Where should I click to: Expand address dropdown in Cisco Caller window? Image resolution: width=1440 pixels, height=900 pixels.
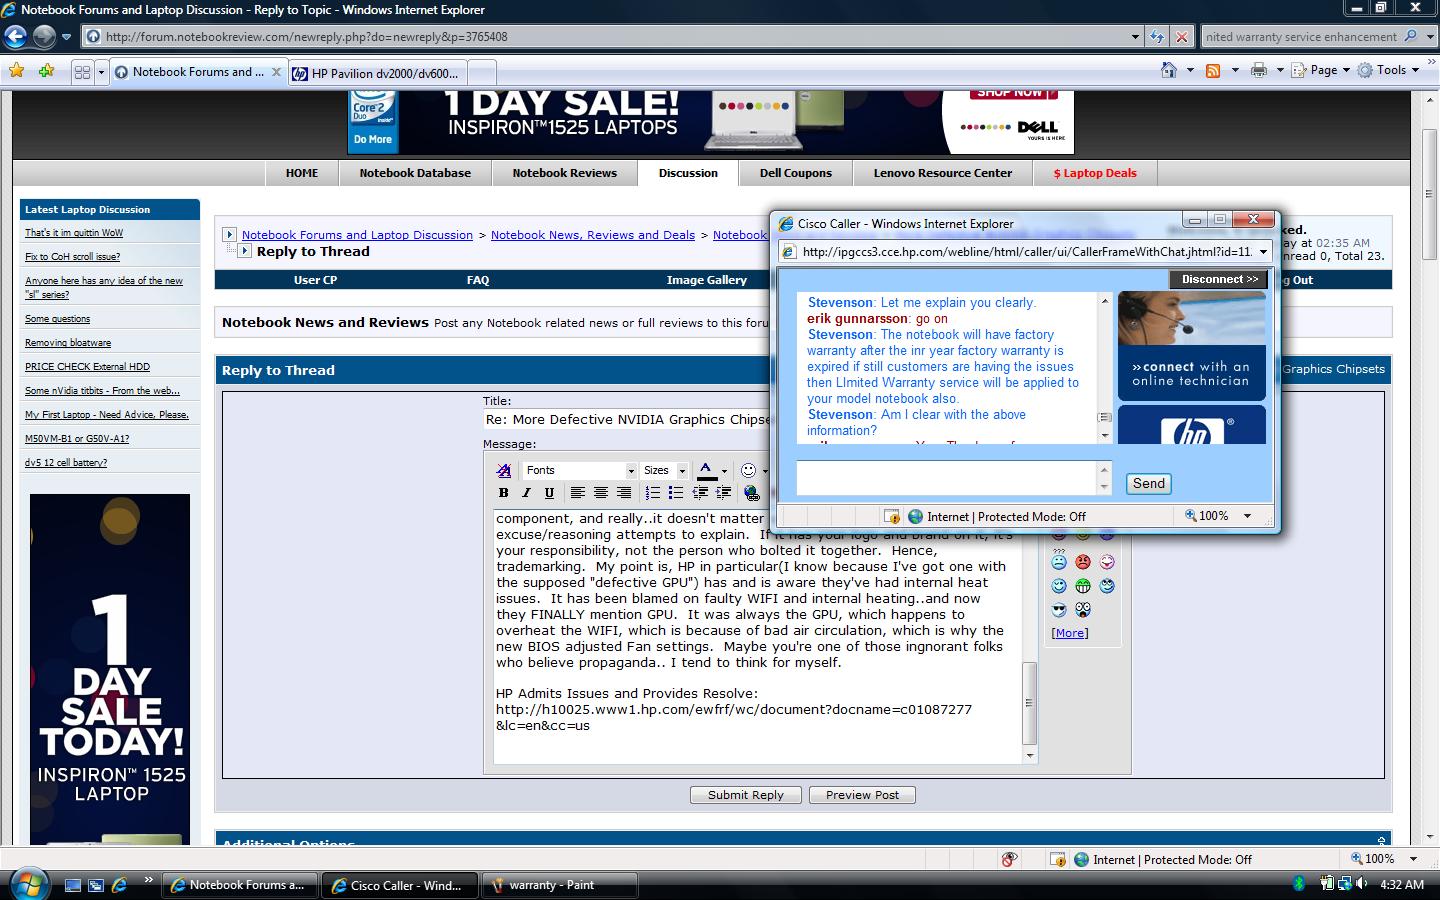(1263, 252)
